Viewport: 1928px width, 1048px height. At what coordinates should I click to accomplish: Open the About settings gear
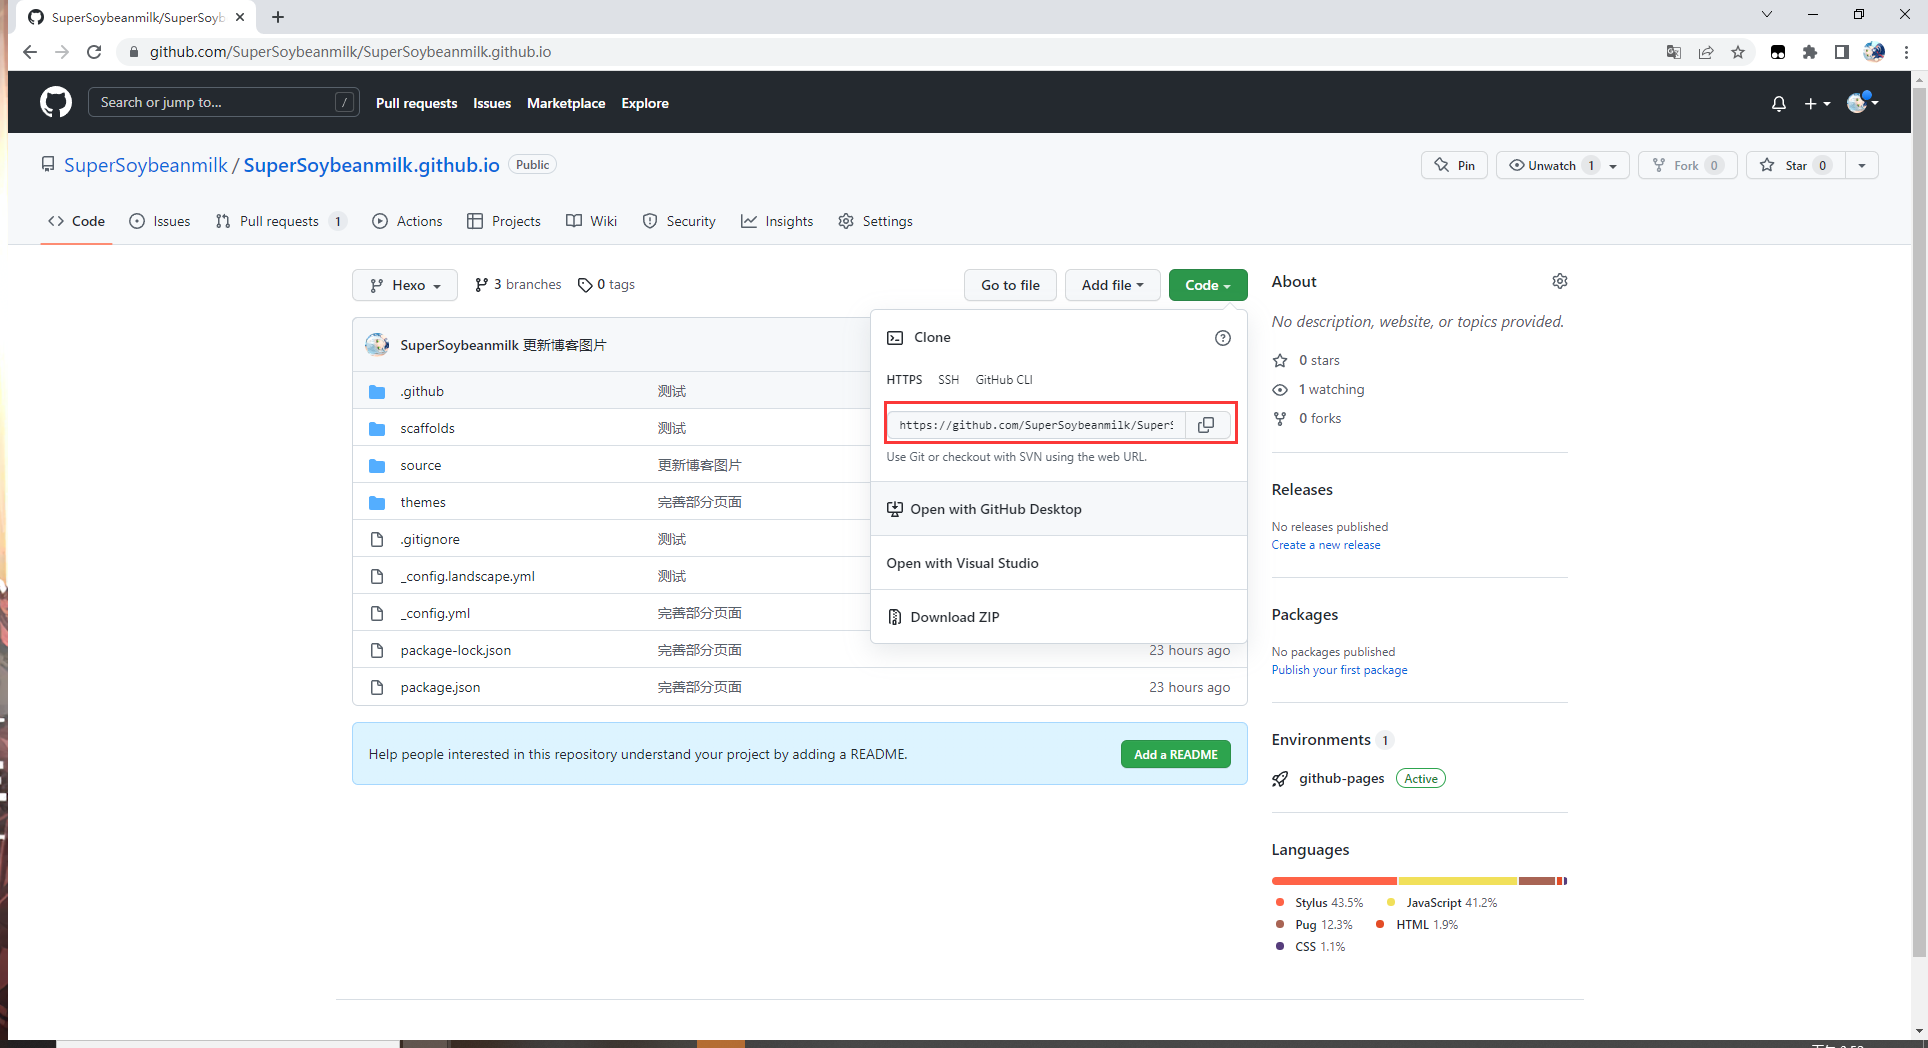pos(1559,282)
